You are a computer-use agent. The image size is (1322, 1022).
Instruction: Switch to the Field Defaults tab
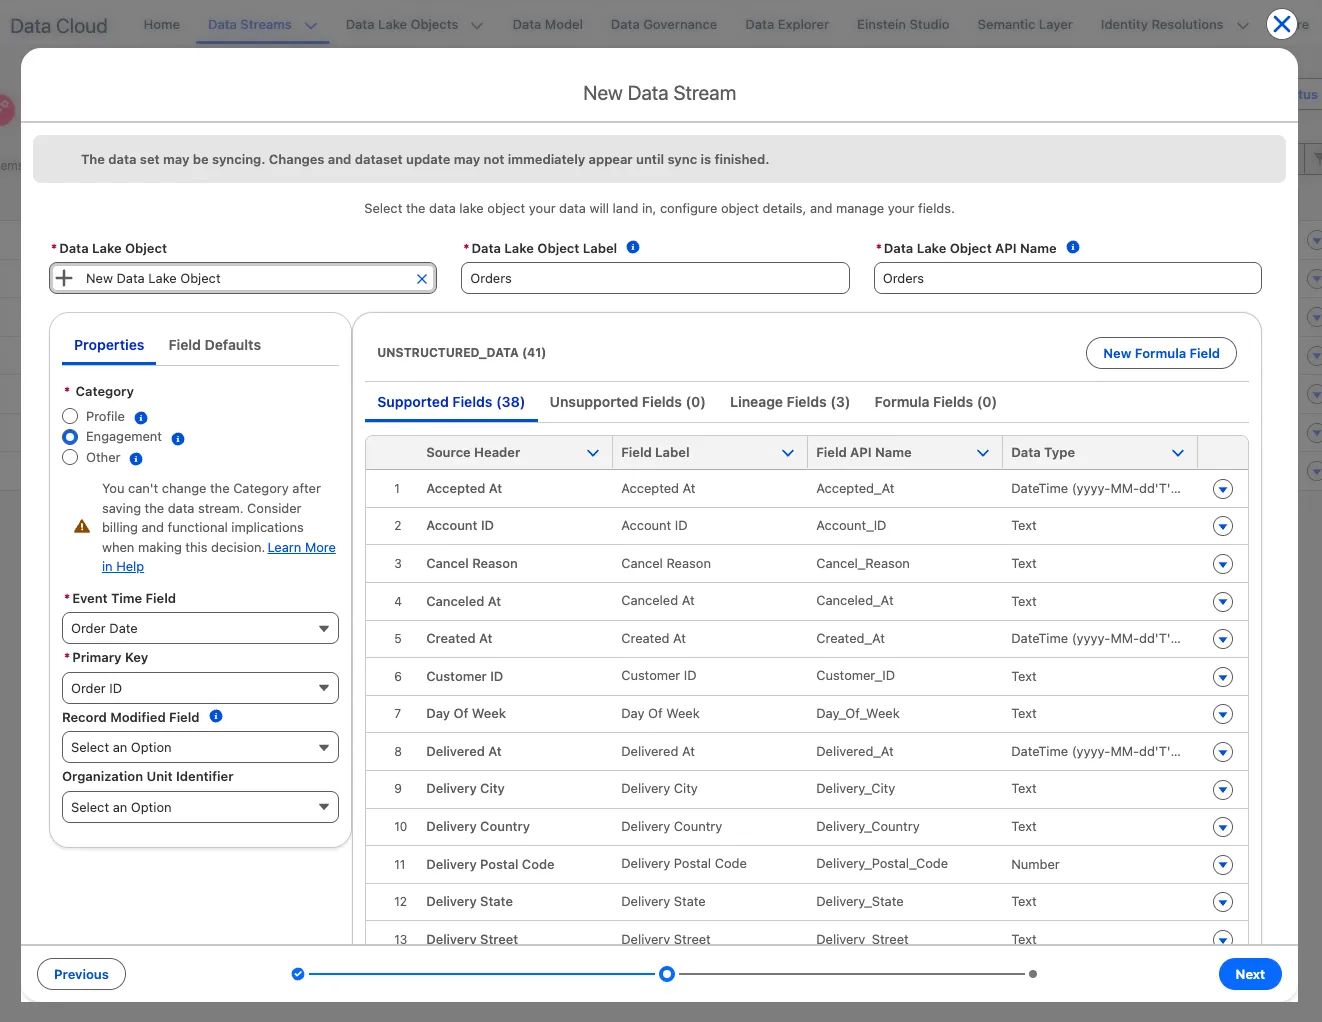point(214,345)
